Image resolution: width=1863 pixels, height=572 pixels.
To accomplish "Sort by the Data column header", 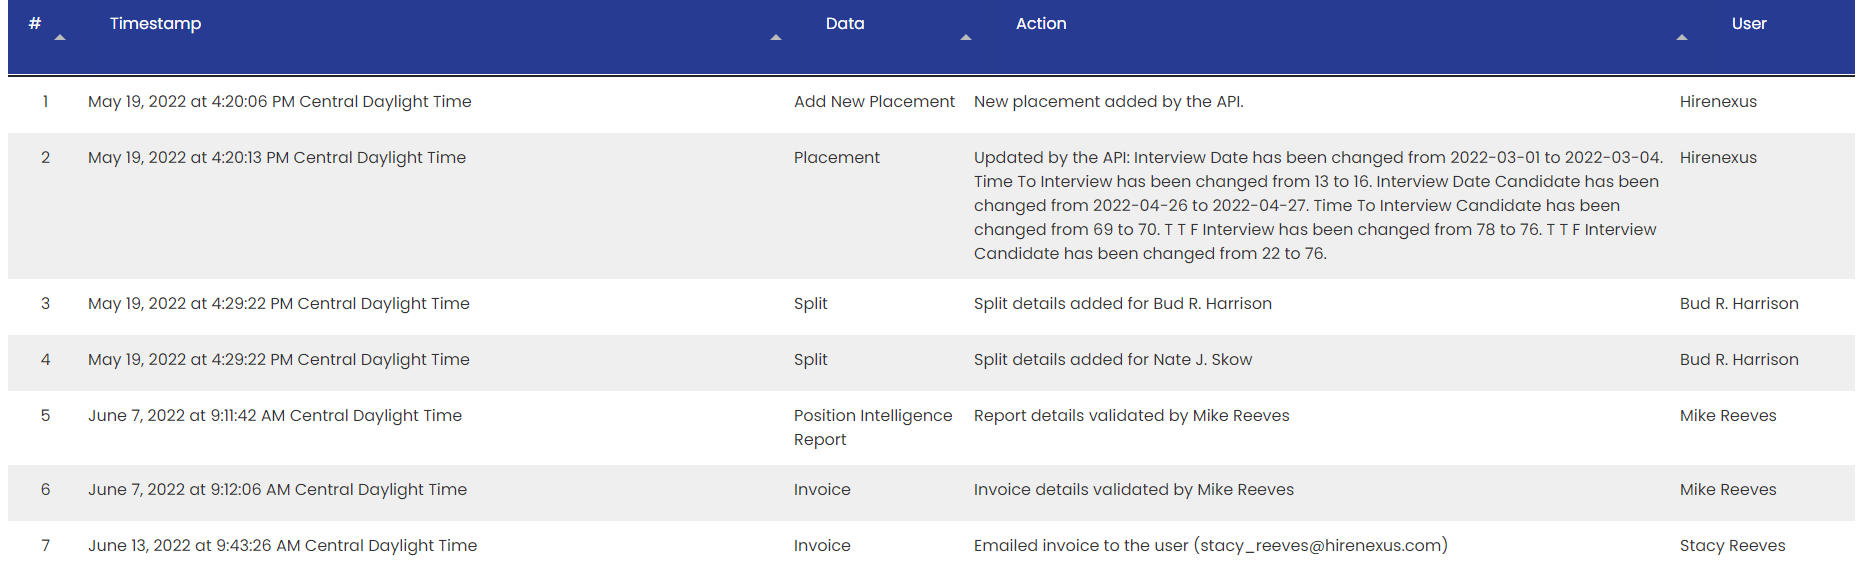I will click(x=845, y=23).
